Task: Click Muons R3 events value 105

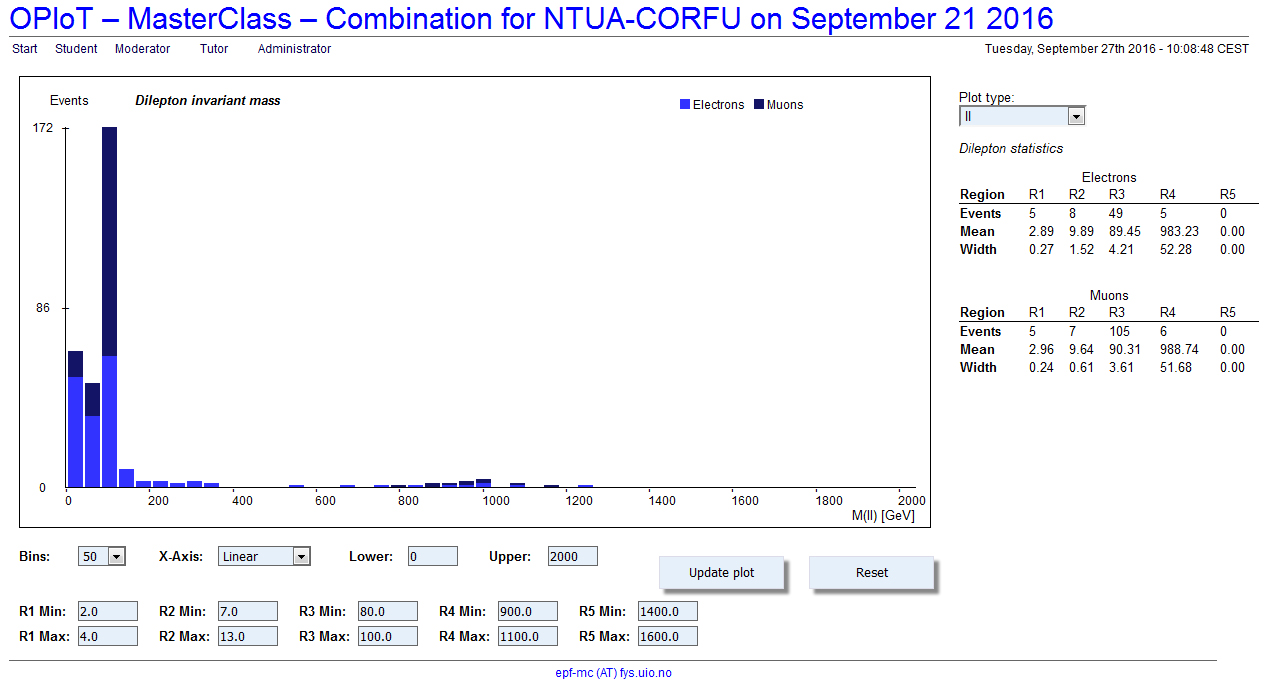Action: tap(1119, 331)
